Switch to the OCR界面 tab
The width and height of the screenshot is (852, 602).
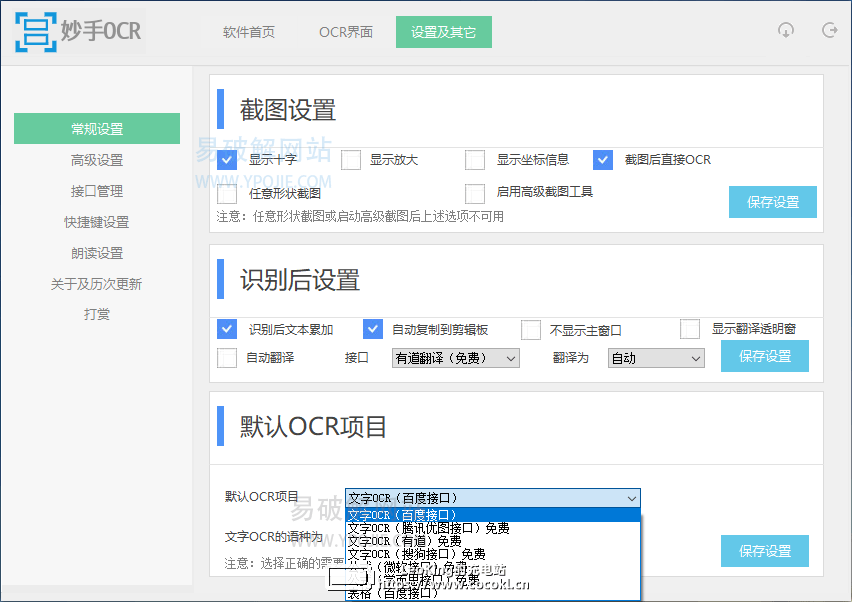pyautogui.click(x=346, y=32)
